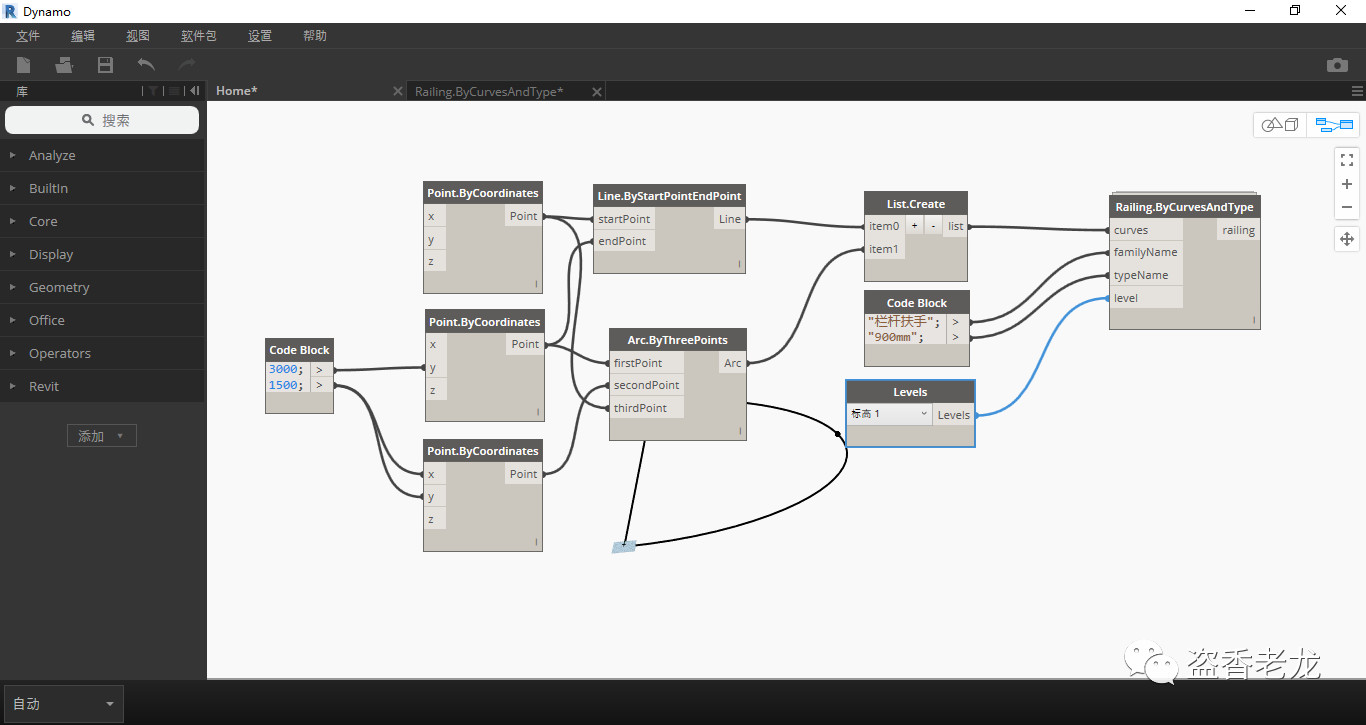This screenshot has width=1366, height=725.
Task: Zoom out on the graph canvas
Action: coord(1347,207)
